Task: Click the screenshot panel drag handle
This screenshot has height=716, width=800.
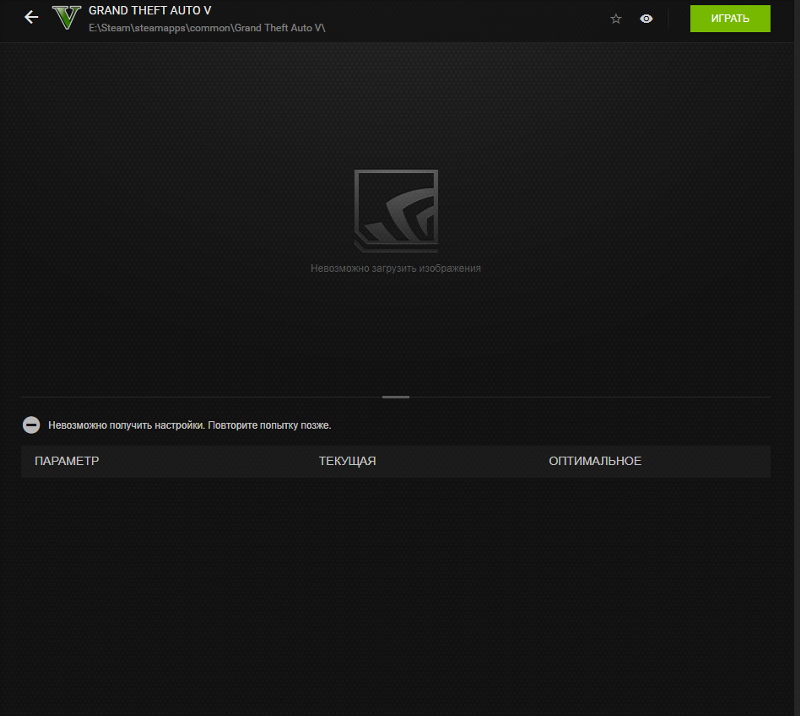Action: [395, 397]
